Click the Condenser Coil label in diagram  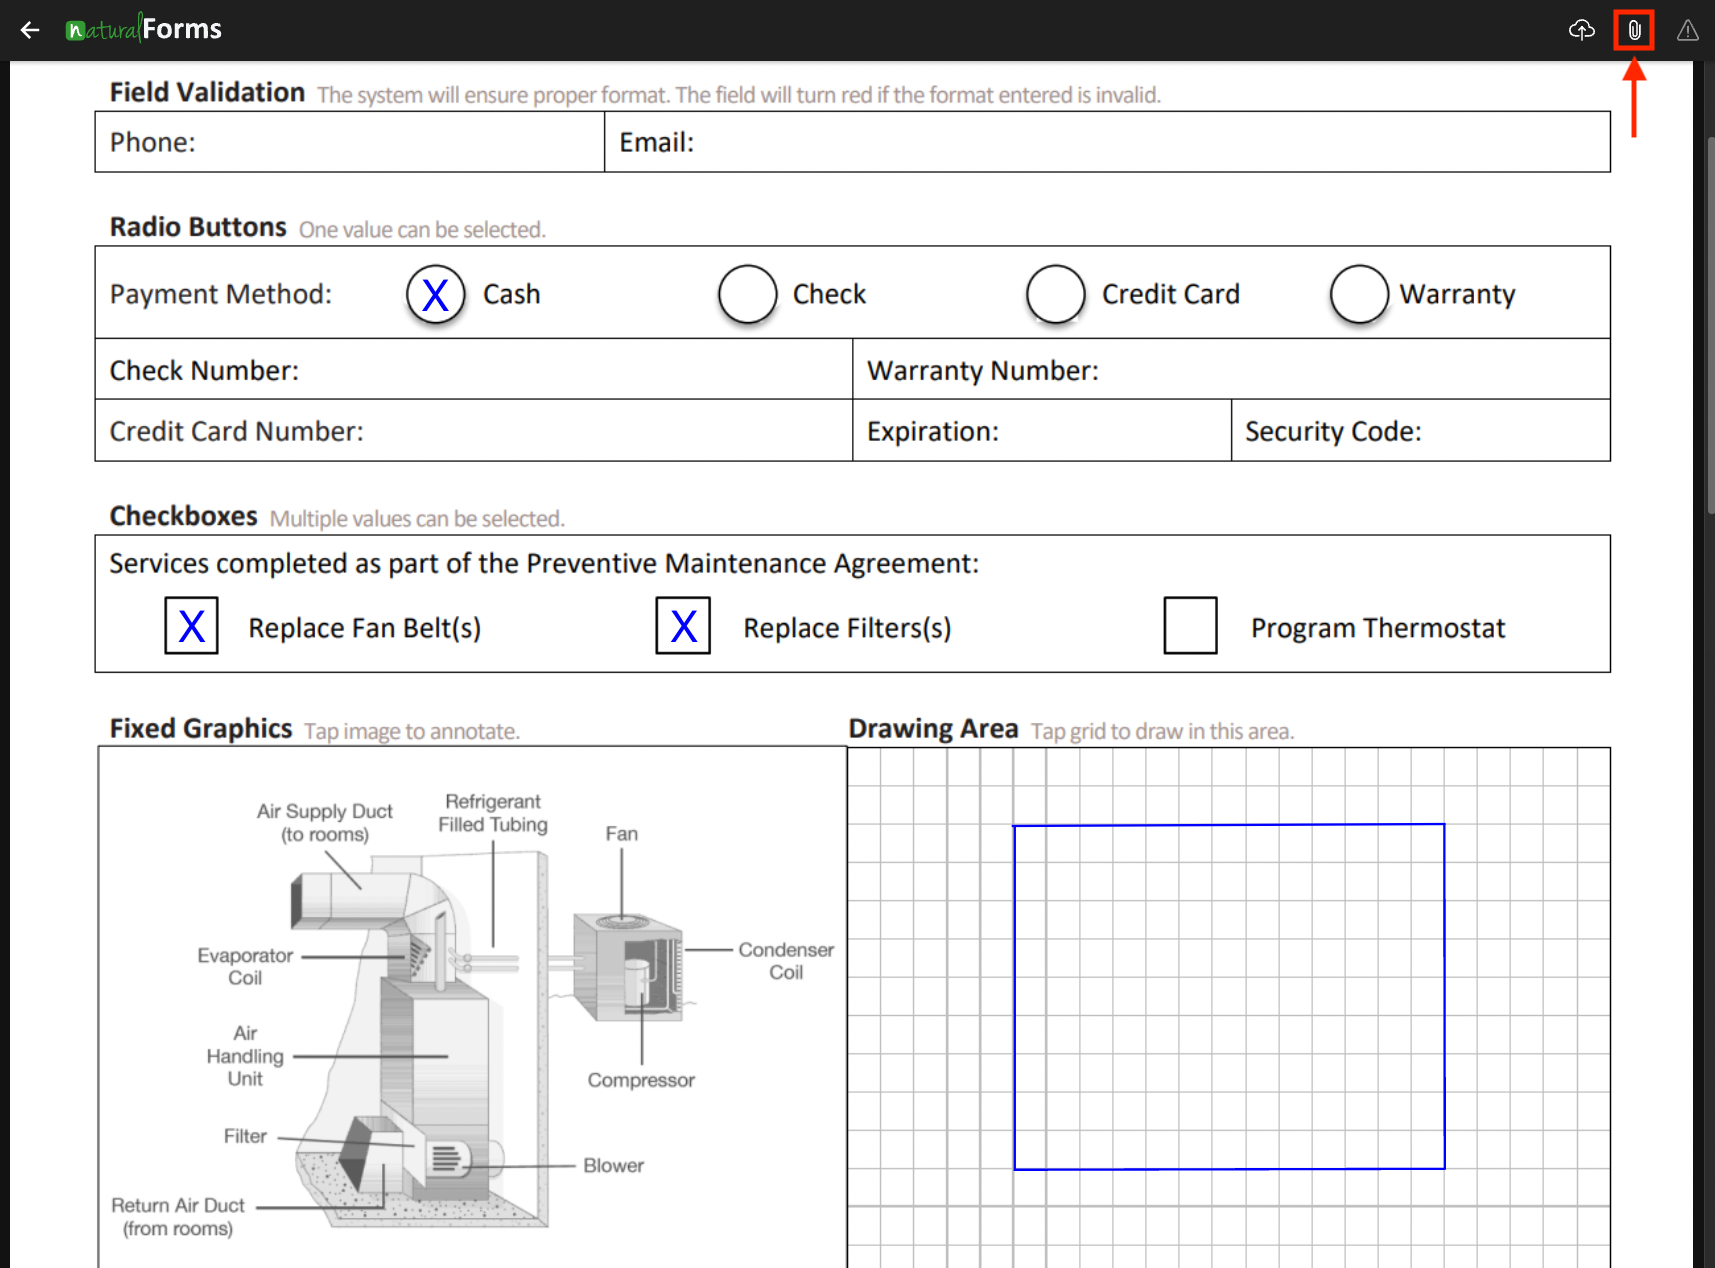(786, 961)
